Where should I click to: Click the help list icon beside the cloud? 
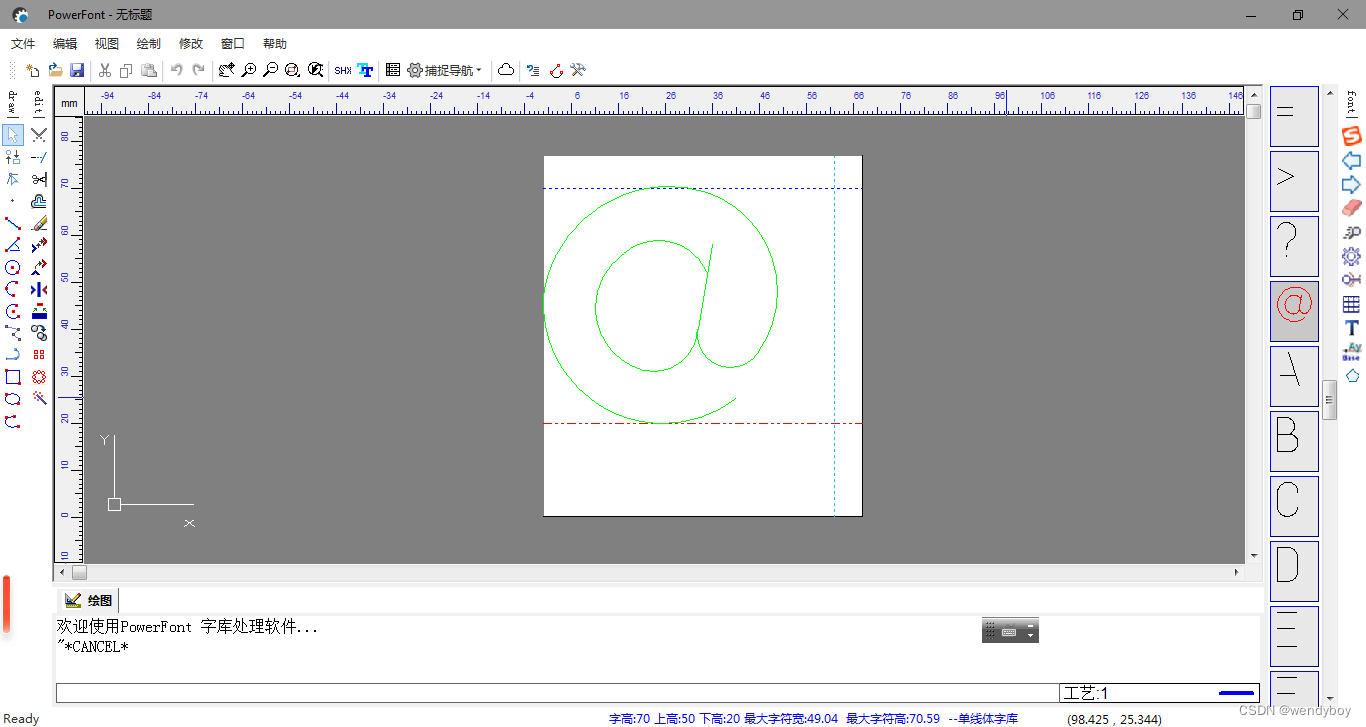533,70
